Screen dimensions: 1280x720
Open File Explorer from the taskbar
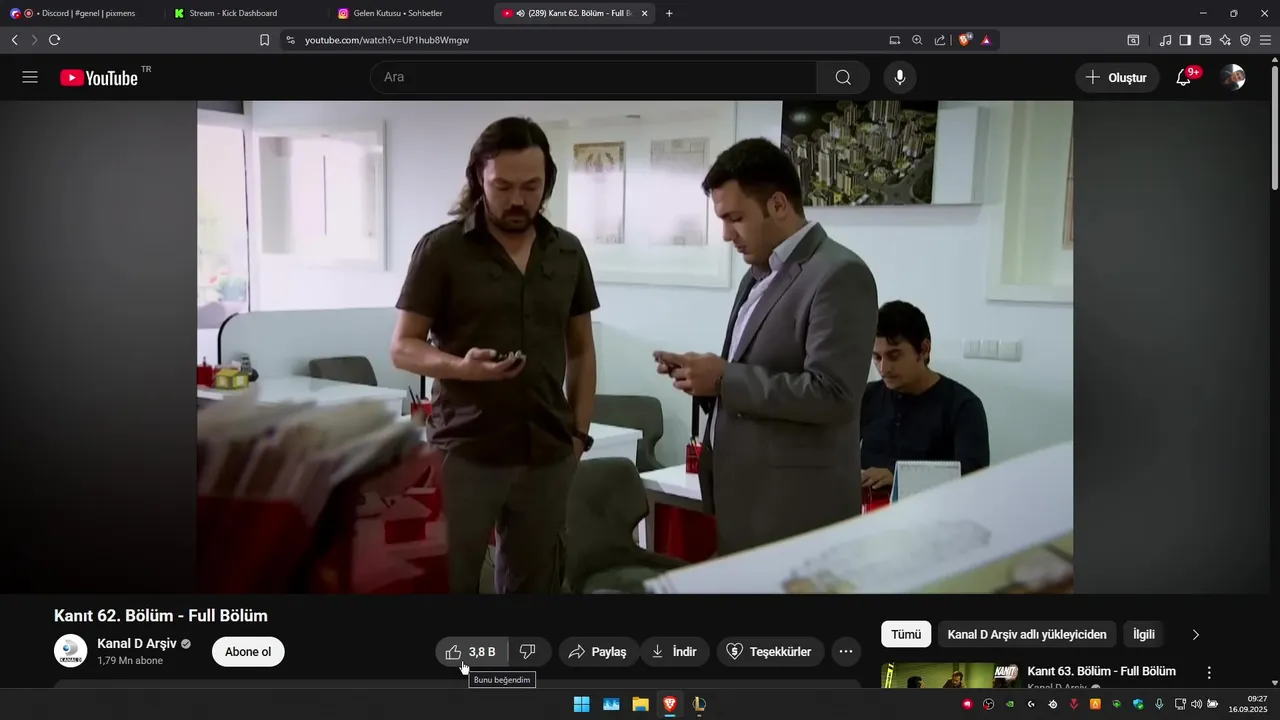640,704
